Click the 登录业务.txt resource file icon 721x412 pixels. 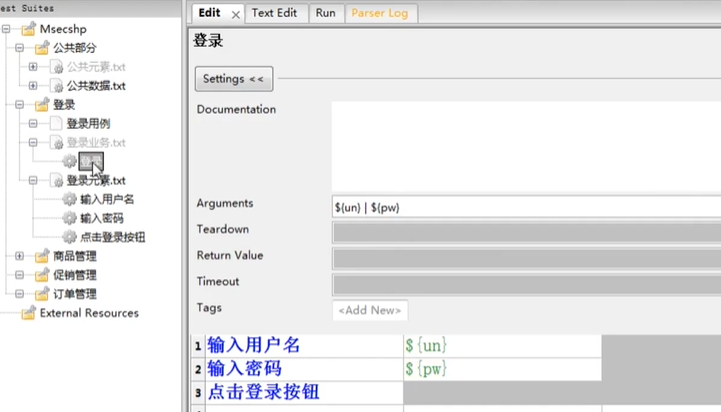[56, 143]
